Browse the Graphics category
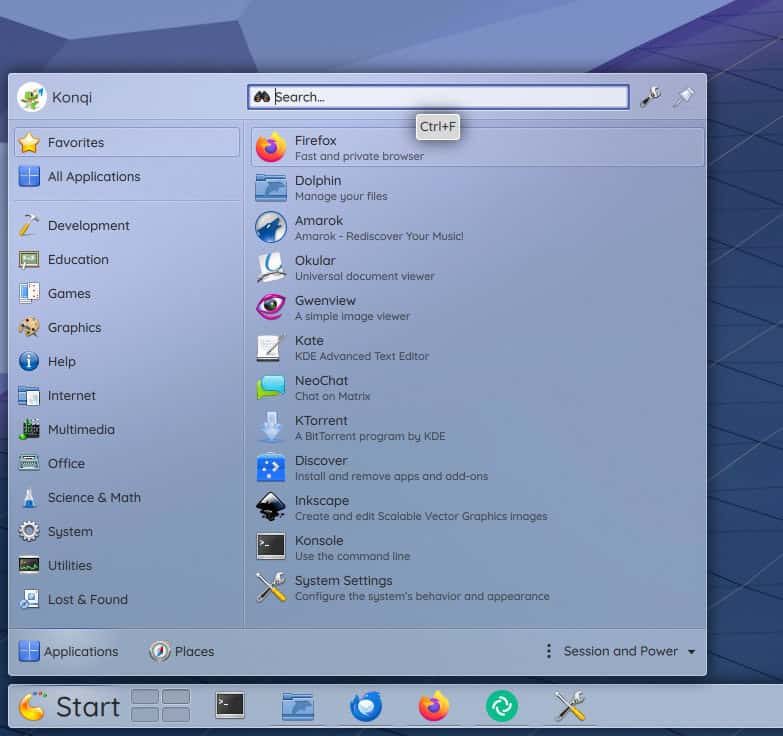 point(127,327)
